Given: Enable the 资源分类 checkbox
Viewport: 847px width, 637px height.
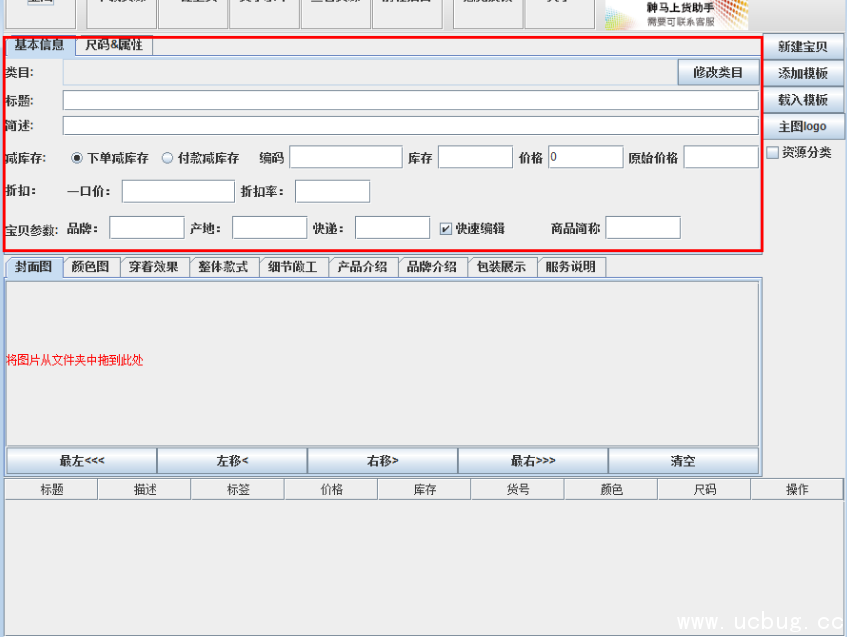Looking at the screenshot, I should pos(773,153).
